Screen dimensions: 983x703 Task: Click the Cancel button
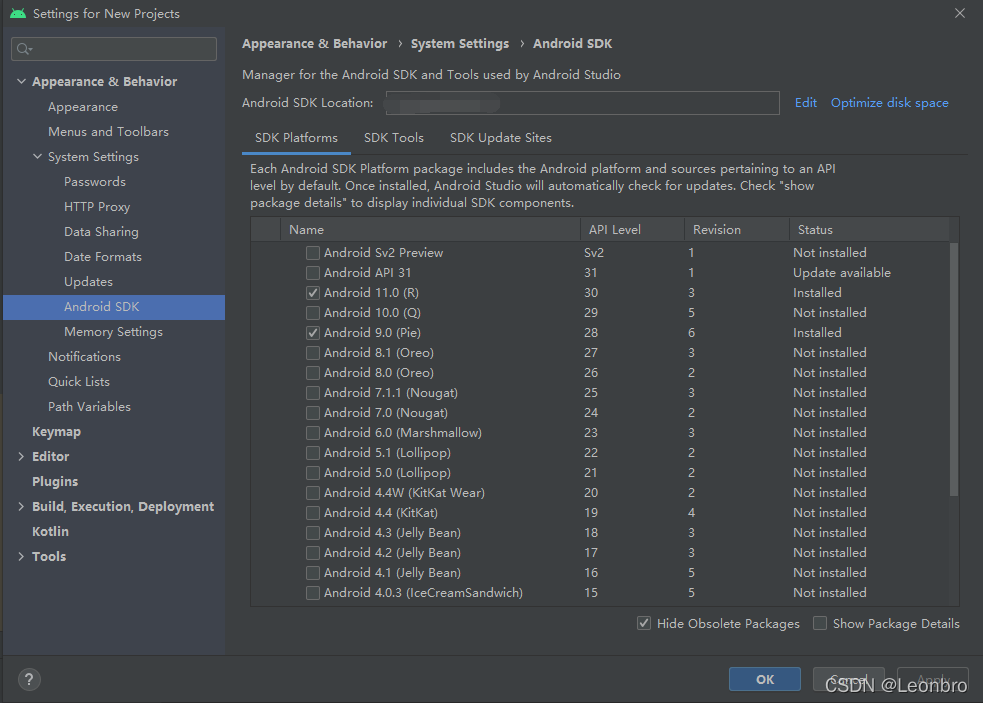click(x=849, y=679)
